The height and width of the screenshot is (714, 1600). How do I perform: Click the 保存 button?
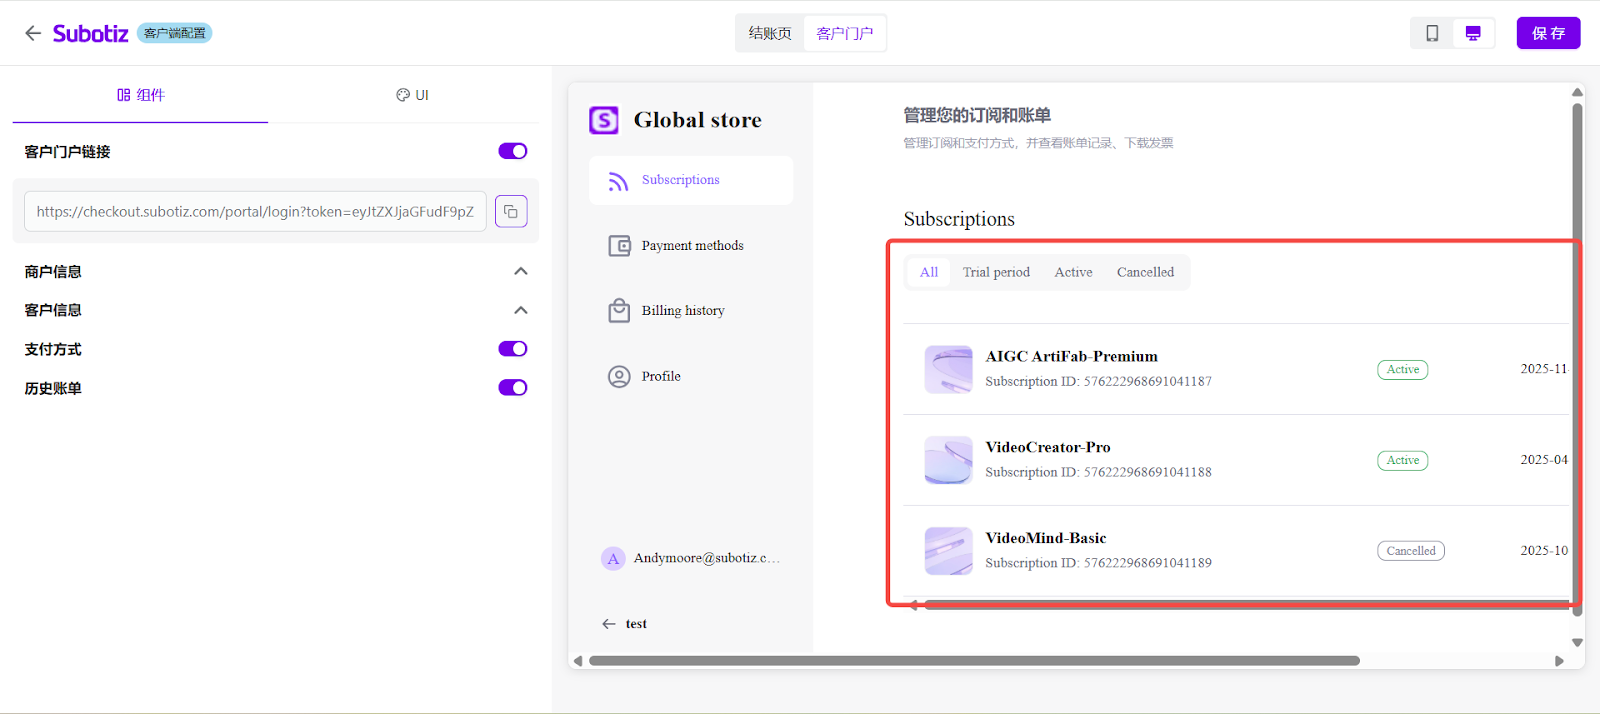click(x=1548, y=33)
